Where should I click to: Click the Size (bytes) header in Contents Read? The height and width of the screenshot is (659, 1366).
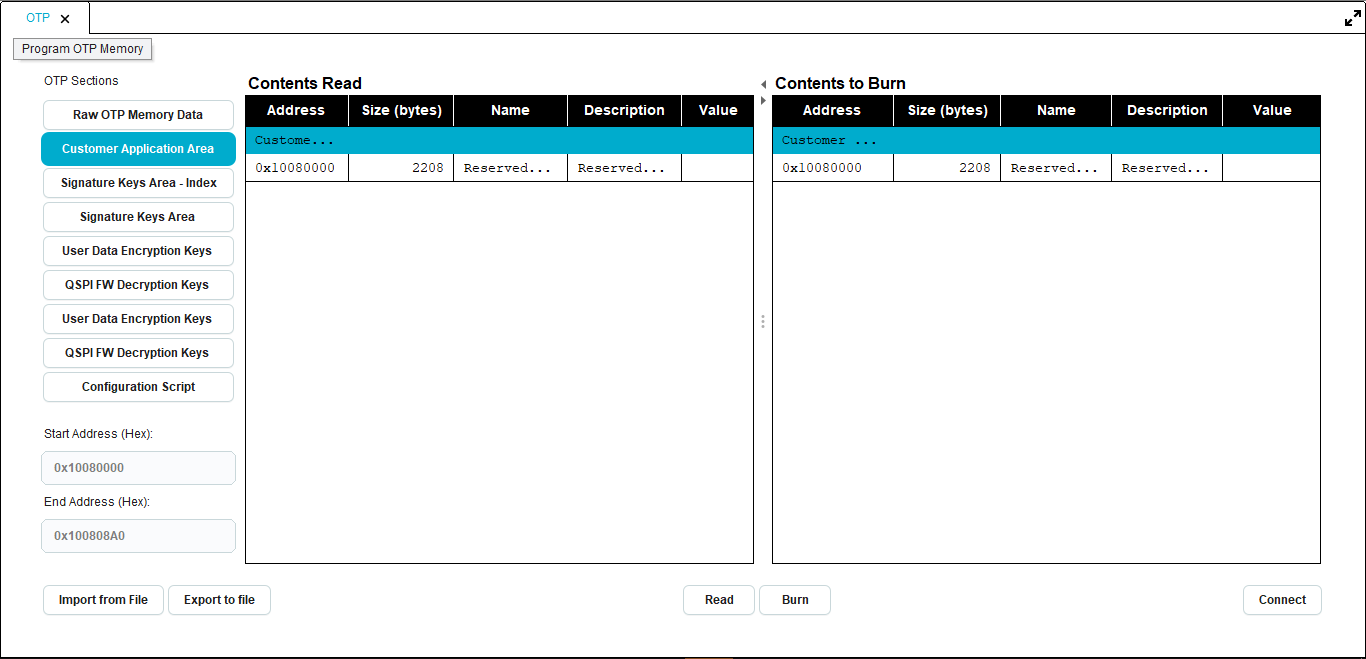pyautogui.click(x=401, y=110)
